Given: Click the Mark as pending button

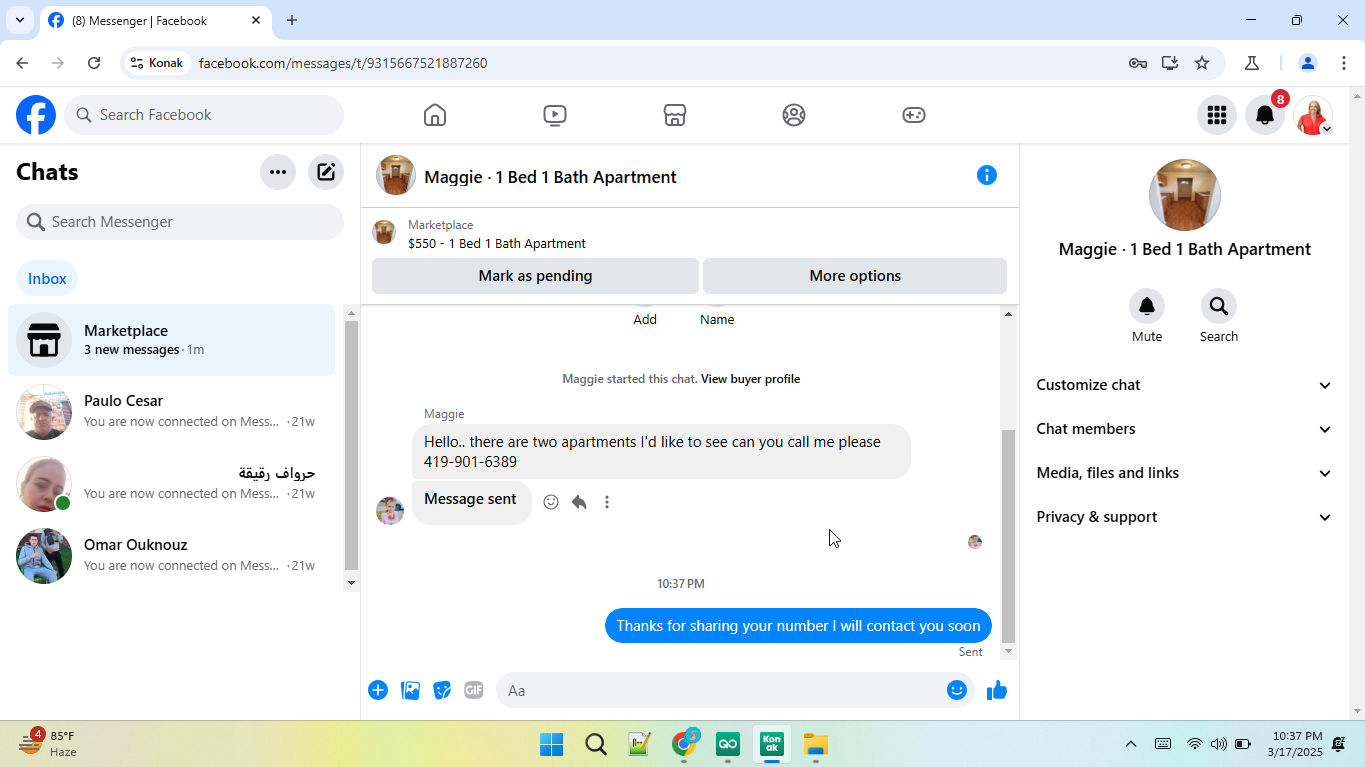Looking at the screenshot, I should coord(535,276).
